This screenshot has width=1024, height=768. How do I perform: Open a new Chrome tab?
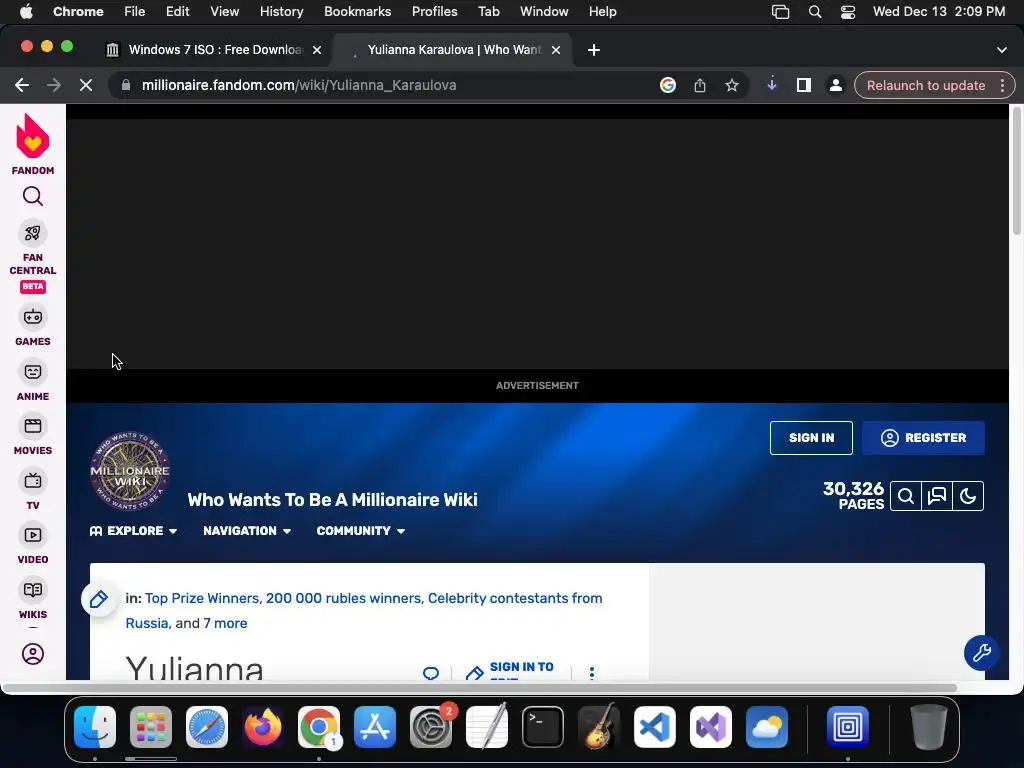(594, 50)
